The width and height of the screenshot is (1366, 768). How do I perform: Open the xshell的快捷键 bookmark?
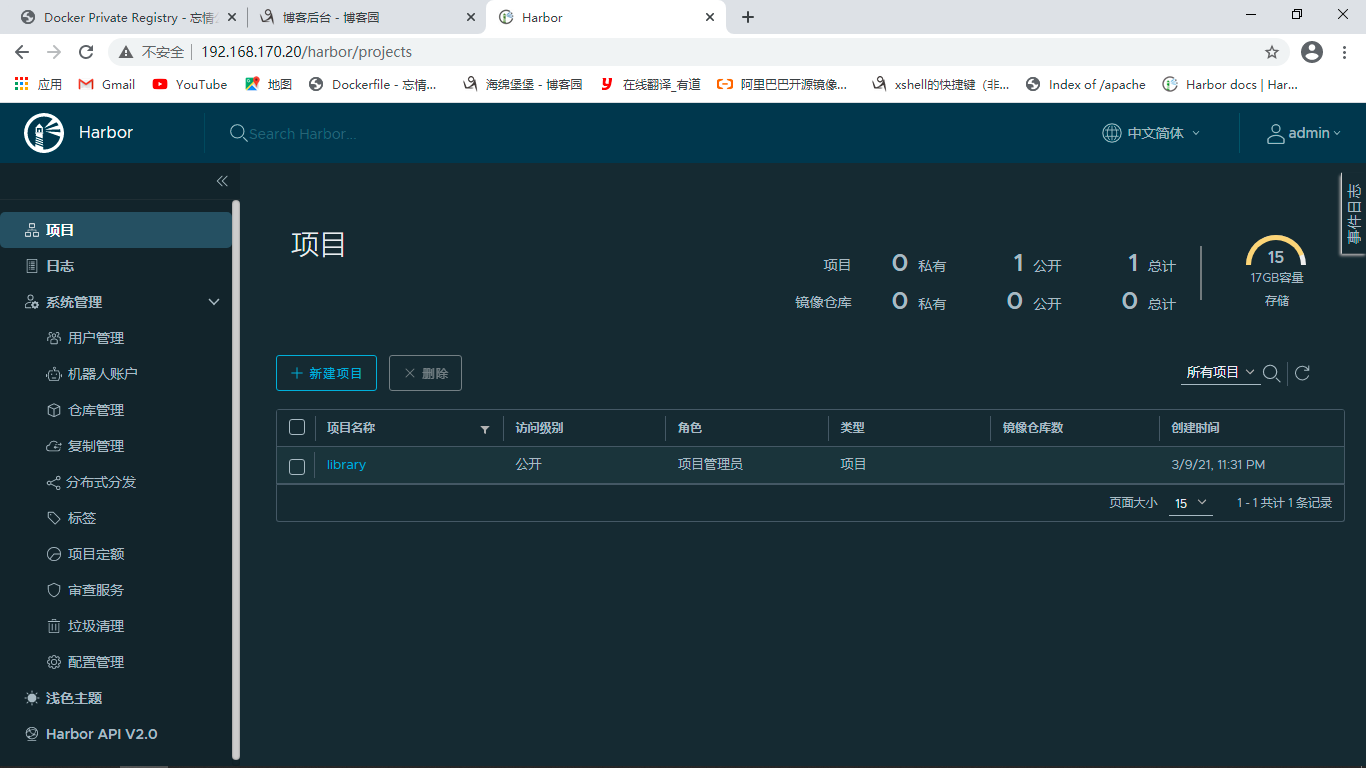coord(941,84)
